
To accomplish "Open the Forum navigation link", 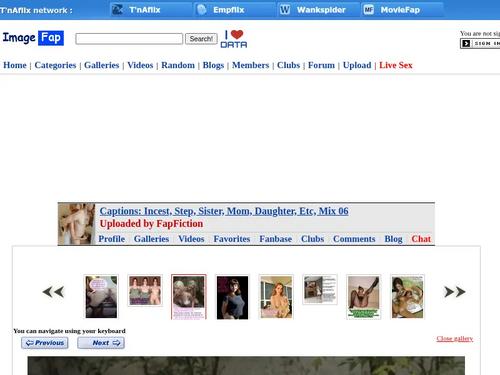I will coord(321,65).
